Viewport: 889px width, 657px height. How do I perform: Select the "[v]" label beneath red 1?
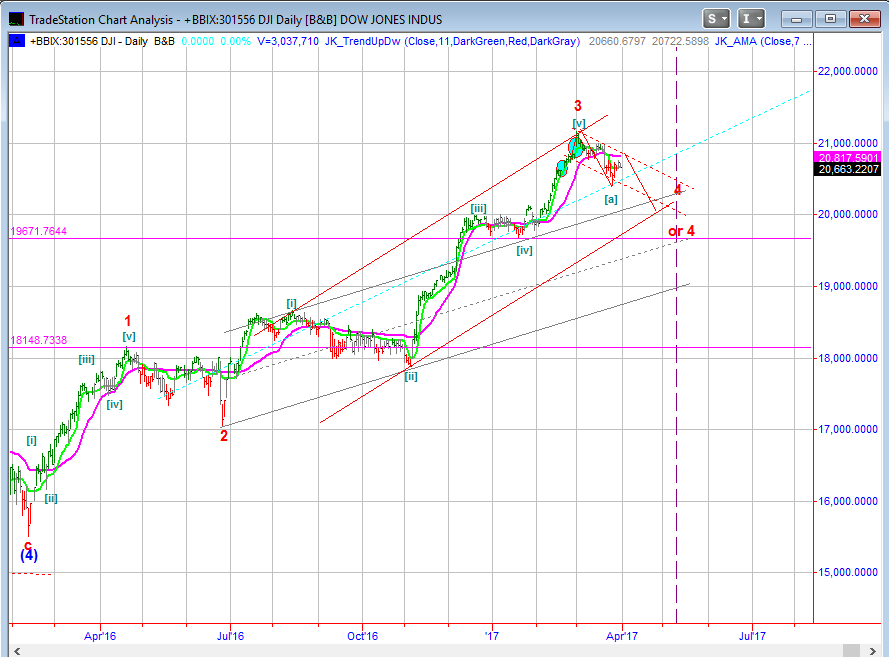129,336
